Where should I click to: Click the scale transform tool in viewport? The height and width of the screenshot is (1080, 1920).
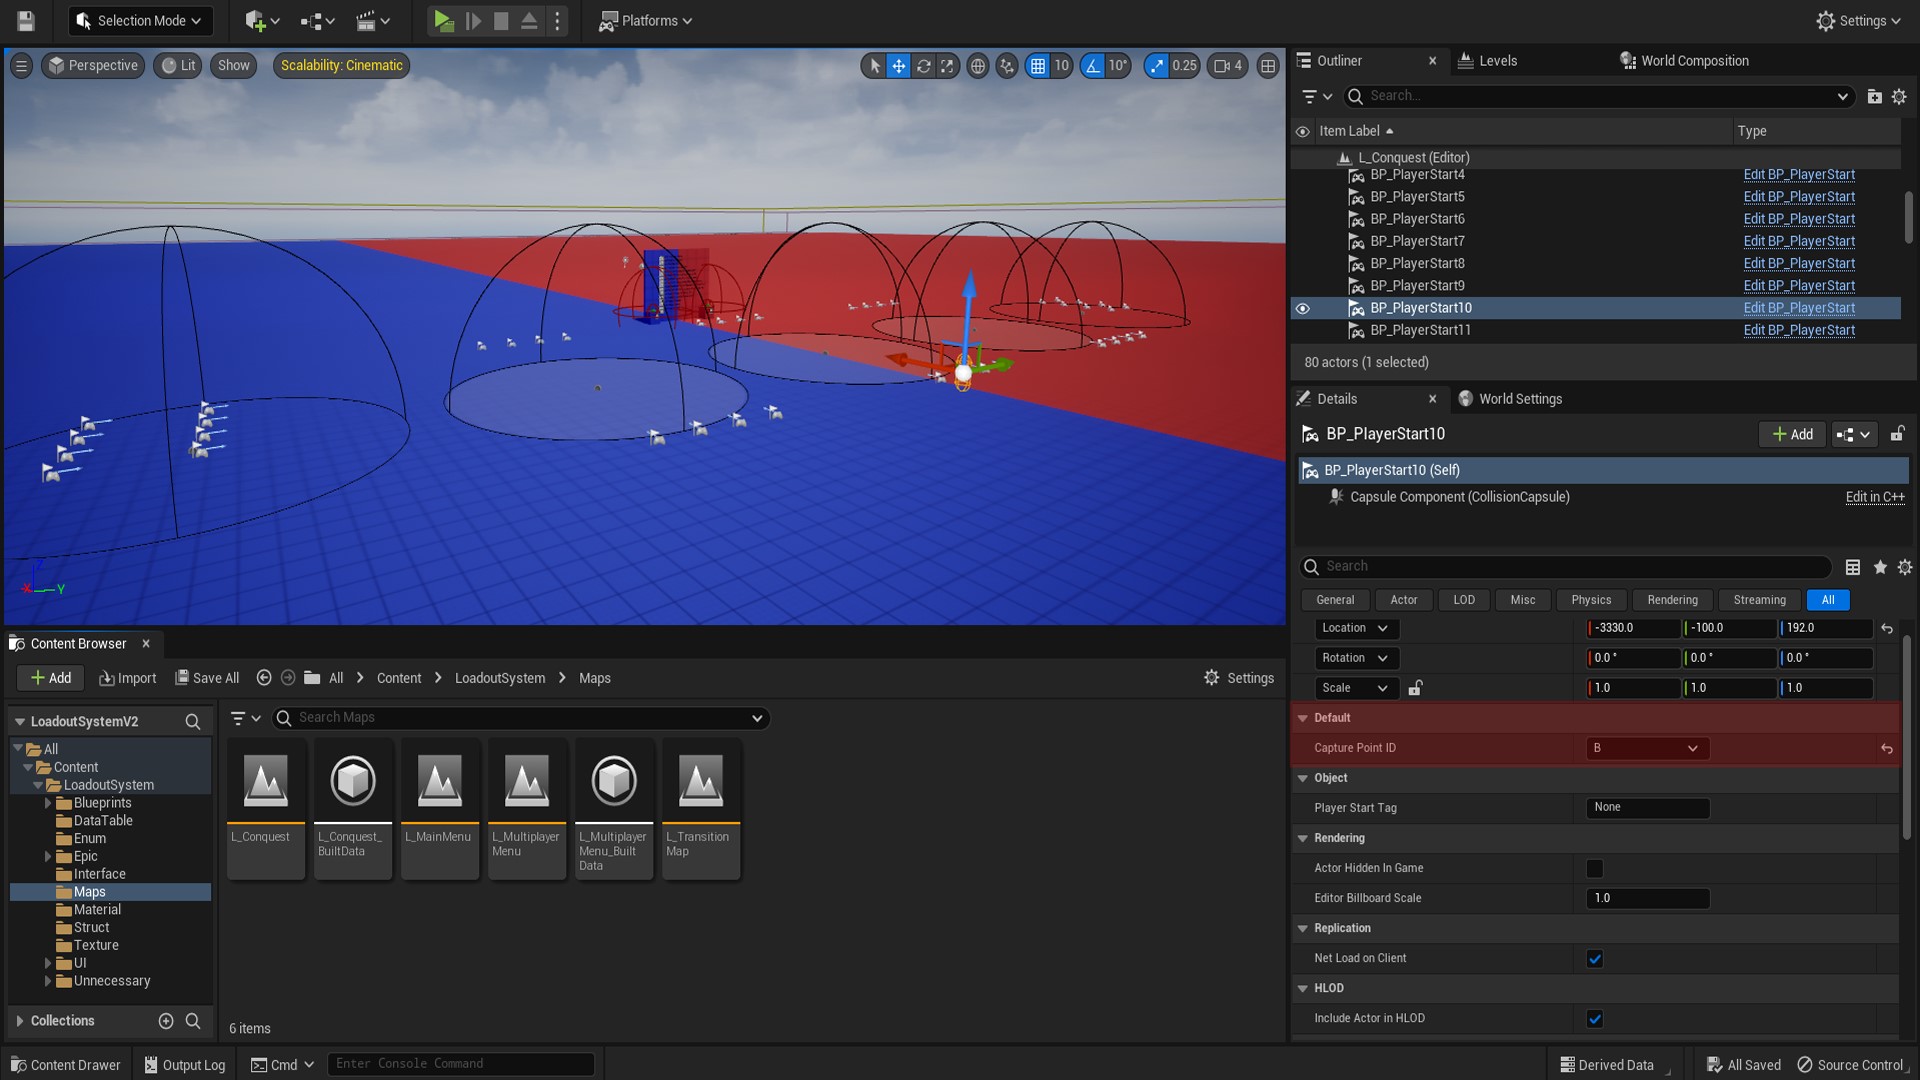click(947, 66)
